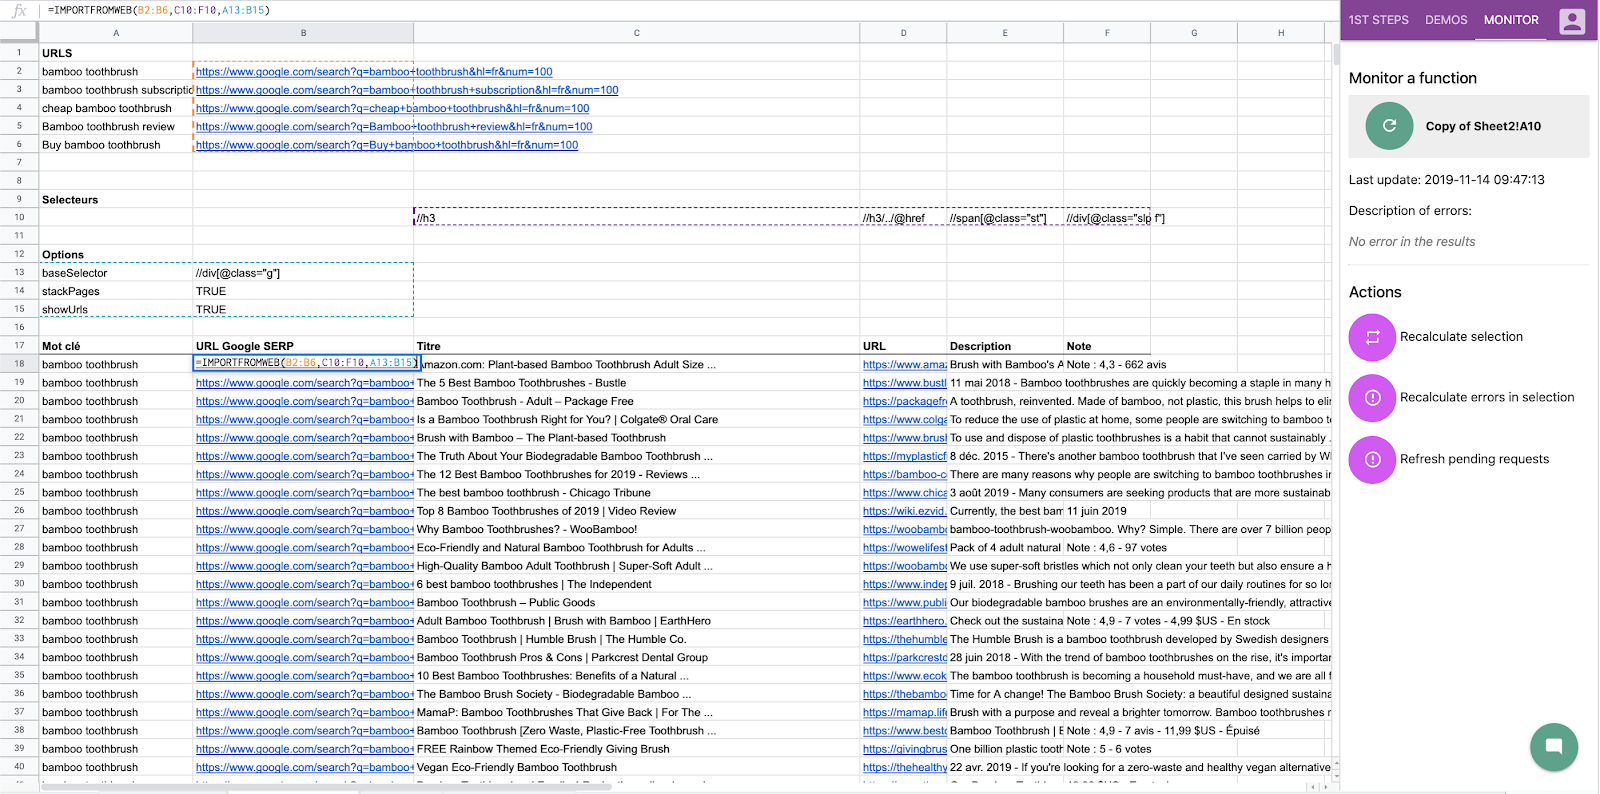Image resolution: width=1600 pixels, height=794 pixels.
Task: Open the bamboo toothbrush search link in row 2
Action: (x=374, y=72)
